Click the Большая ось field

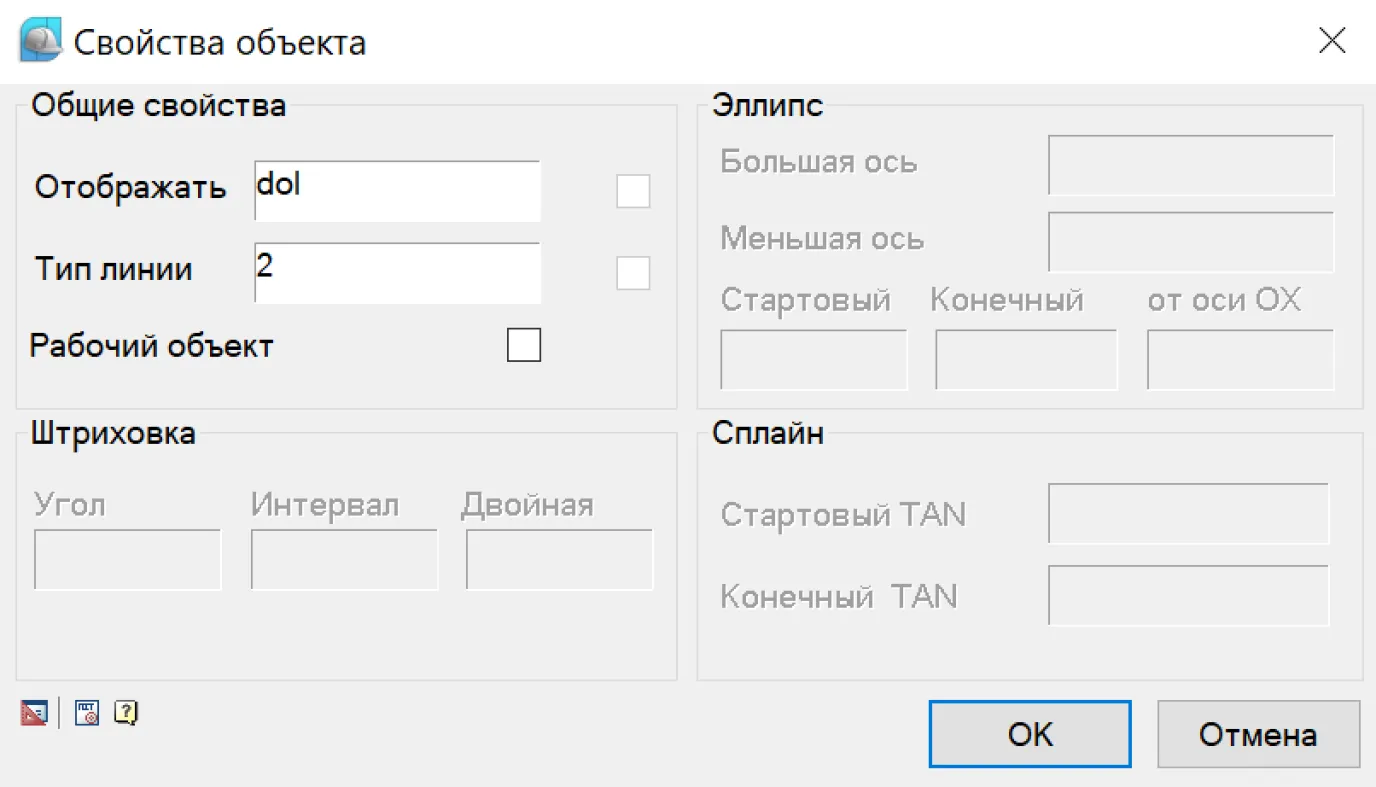click(1190, 165)
